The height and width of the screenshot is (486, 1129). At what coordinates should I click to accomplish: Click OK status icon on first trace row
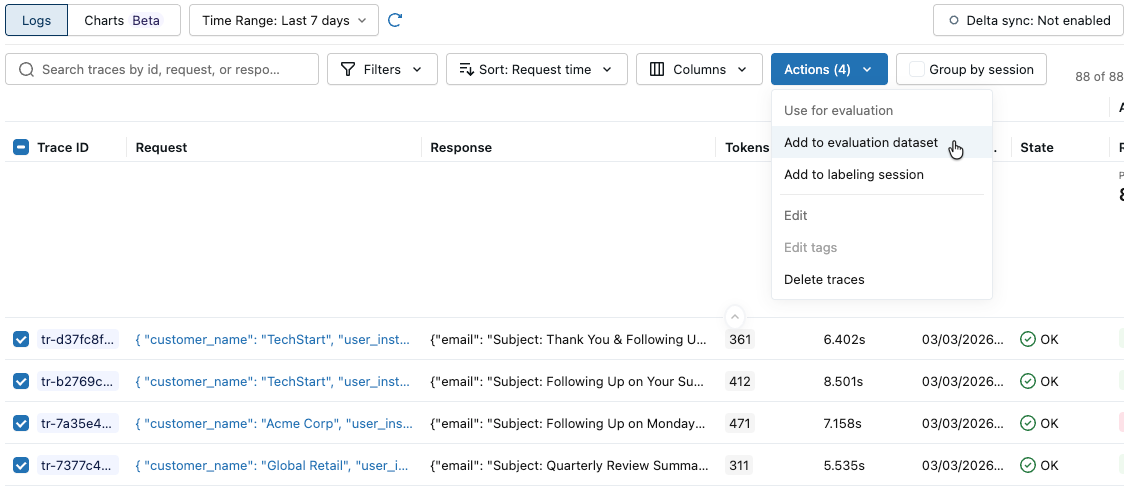(x=1027, y=340)
